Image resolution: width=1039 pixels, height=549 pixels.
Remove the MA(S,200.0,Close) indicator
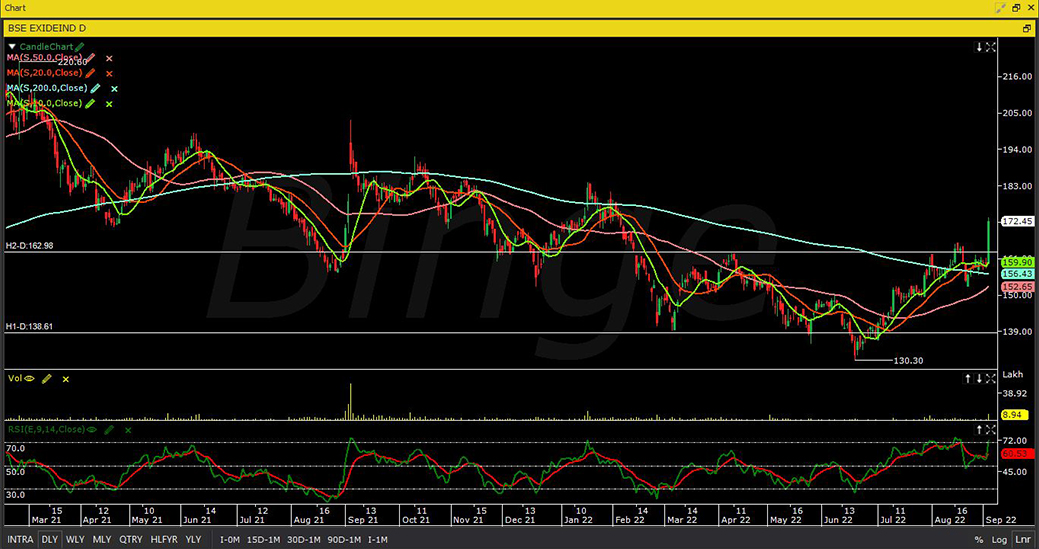pos(114,89)
